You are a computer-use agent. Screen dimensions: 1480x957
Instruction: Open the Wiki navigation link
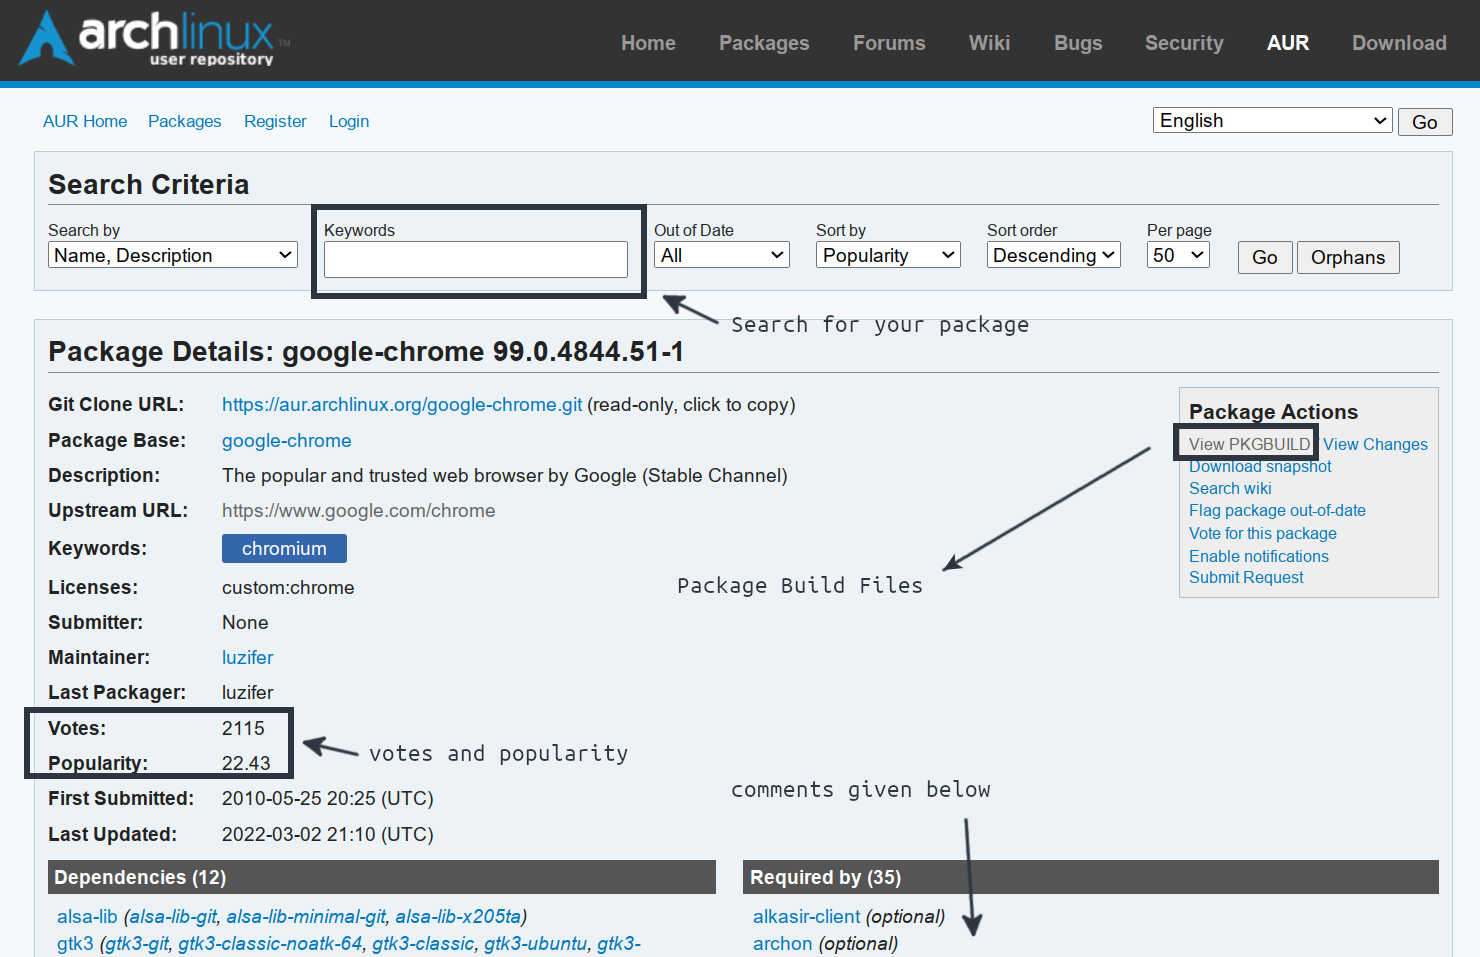[x=989, y=43]
